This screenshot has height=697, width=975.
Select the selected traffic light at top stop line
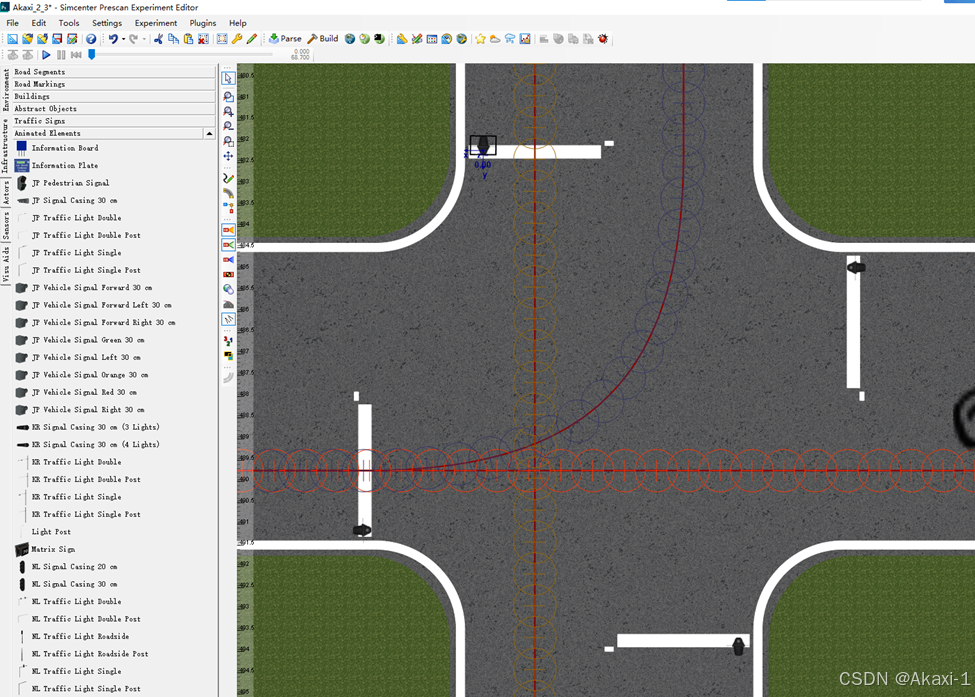point(483,145)
